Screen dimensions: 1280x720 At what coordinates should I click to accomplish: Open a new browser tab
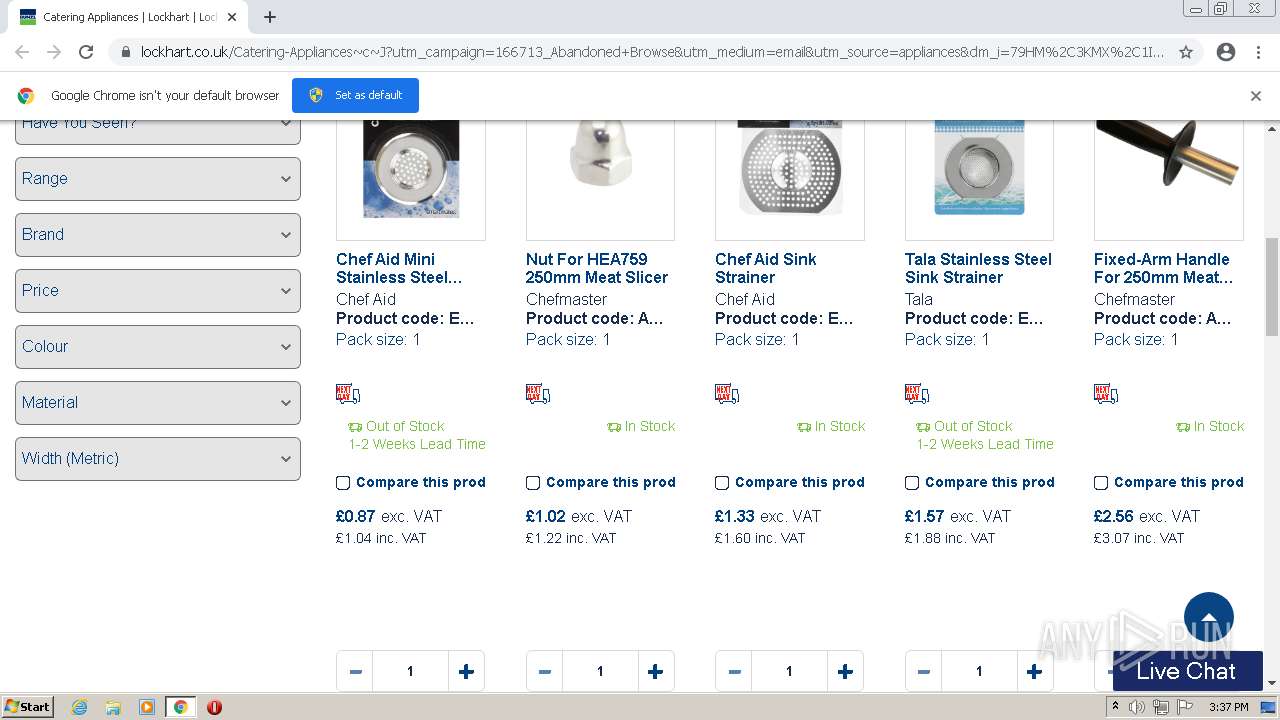[x=270, y=17]
